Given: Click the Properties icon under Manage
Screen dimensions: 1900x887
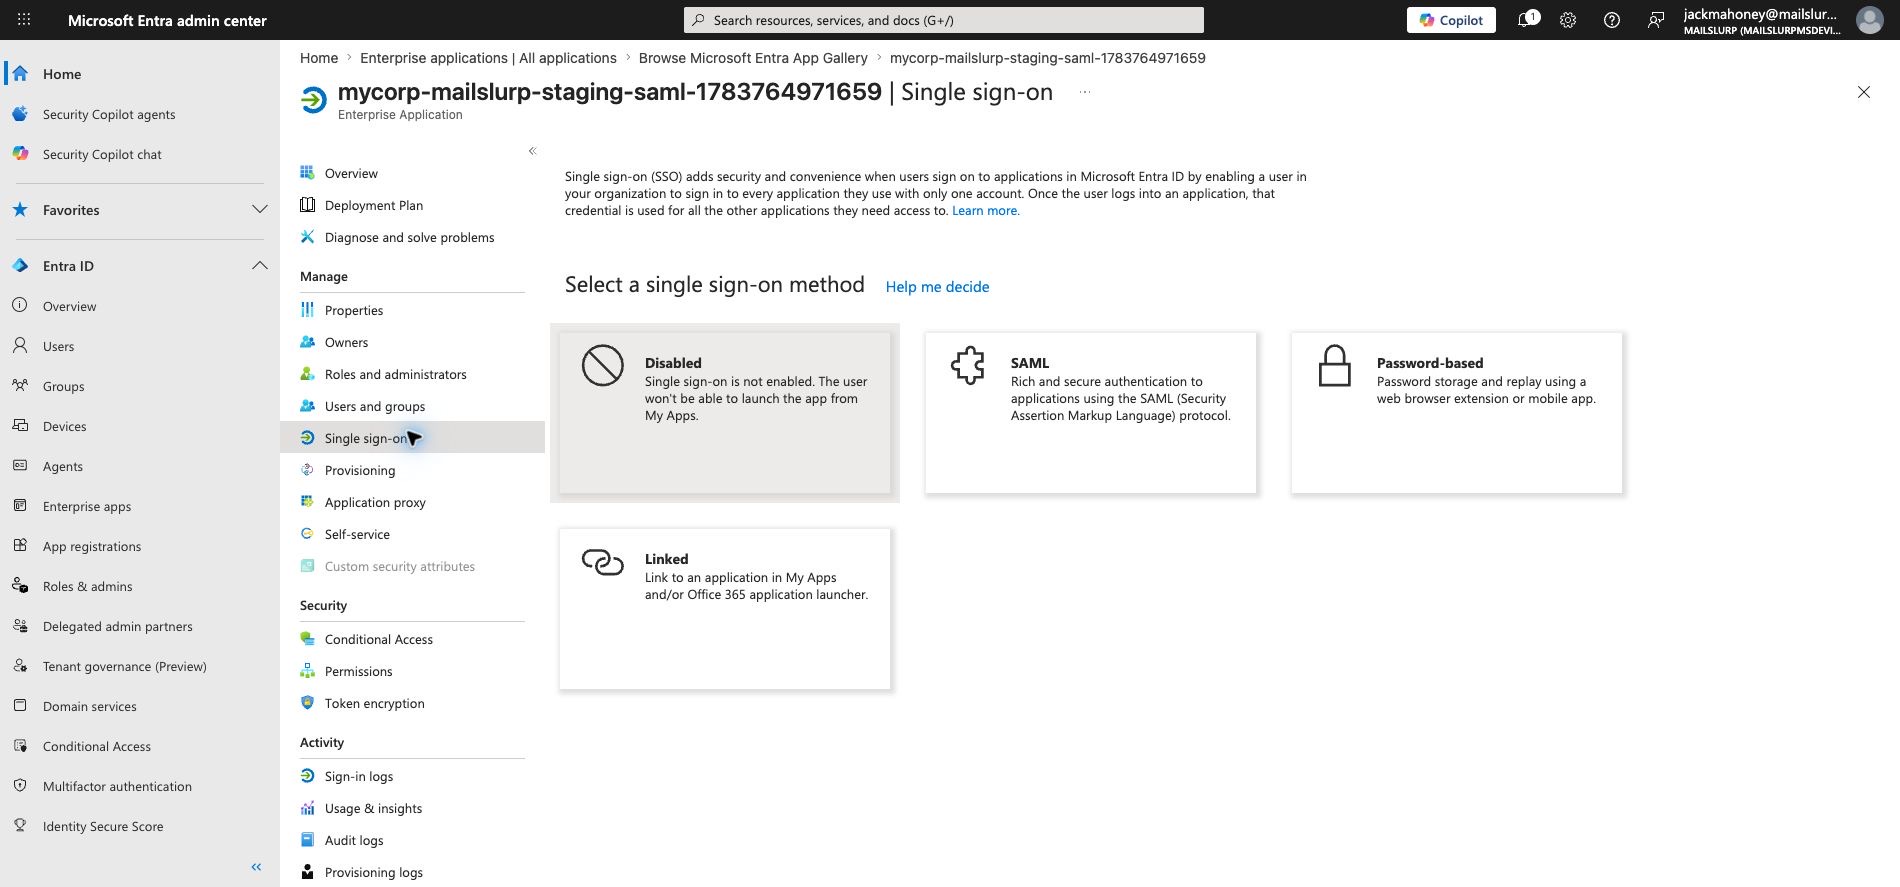Looking at the screenshot, I should [308, 310].
